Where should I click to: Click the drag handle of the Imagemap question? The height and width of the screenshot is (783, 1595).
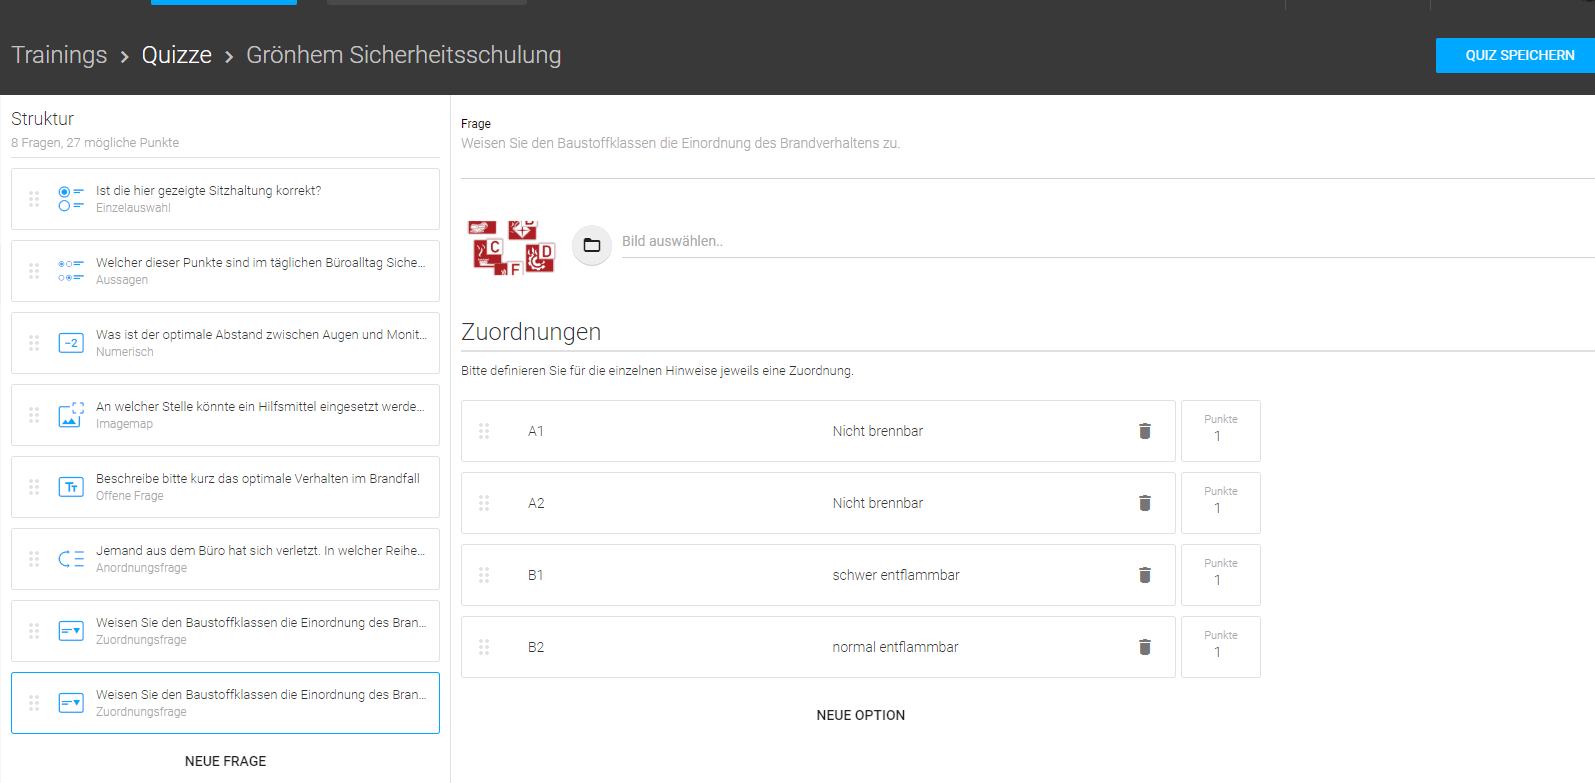[34, 415]
